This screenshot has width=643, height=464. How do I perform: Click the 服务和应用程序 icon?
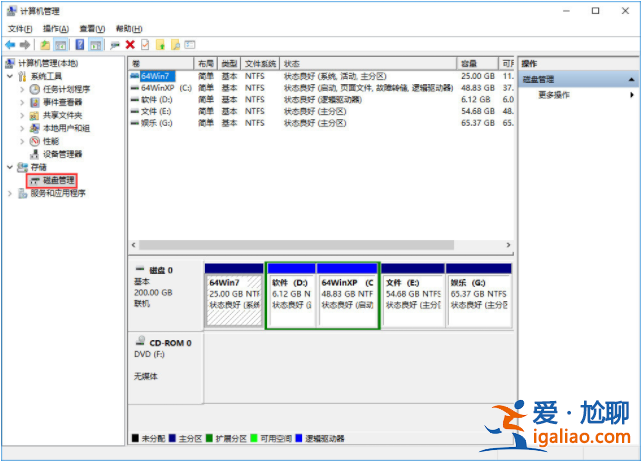pos(23,194)
